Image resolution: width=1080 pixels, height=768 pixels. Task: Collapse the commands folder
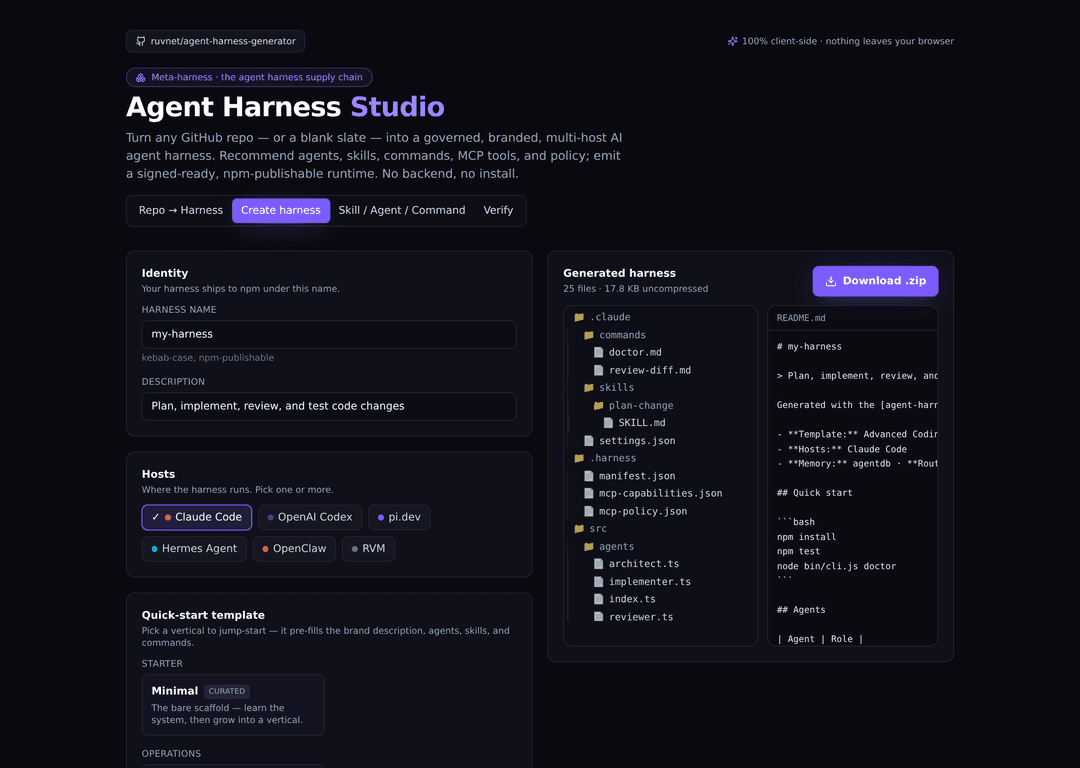614,335
